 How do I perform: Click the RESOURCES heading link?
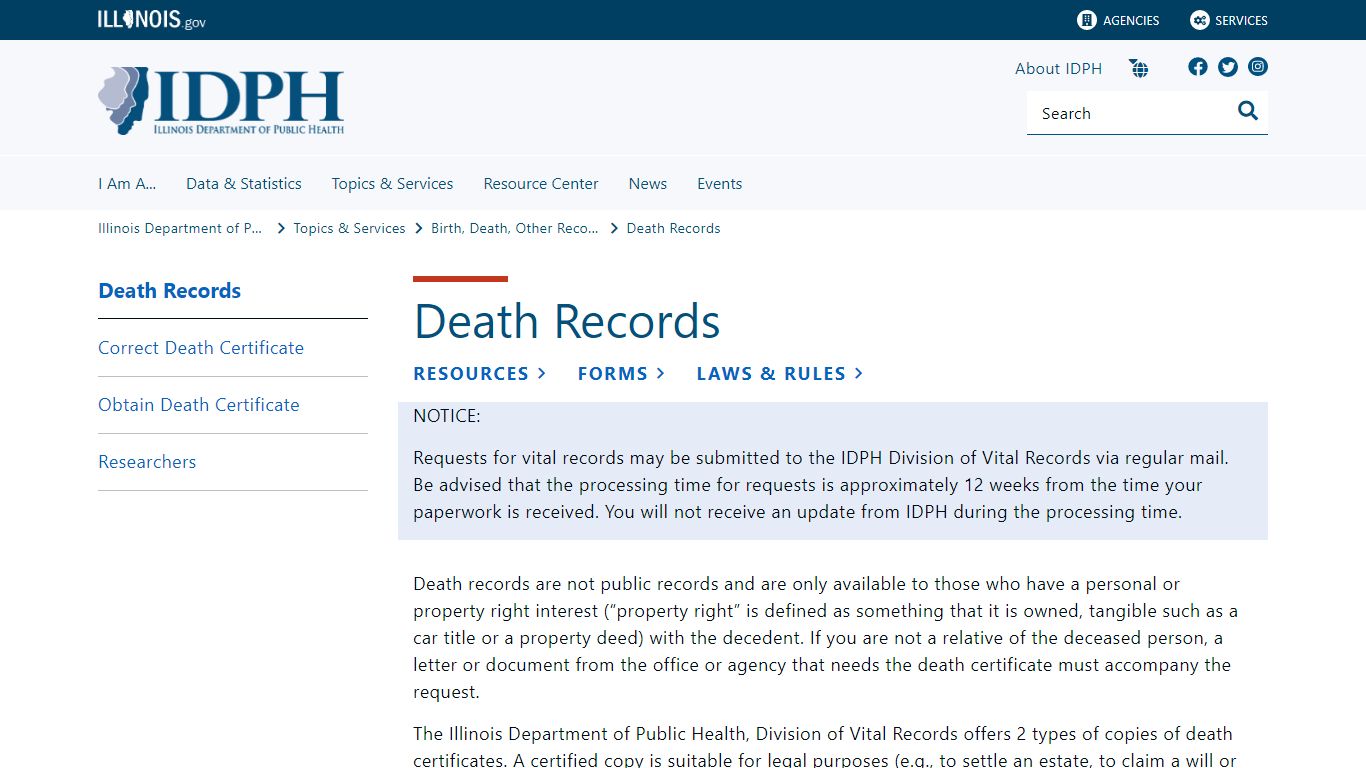pos(471,373)
